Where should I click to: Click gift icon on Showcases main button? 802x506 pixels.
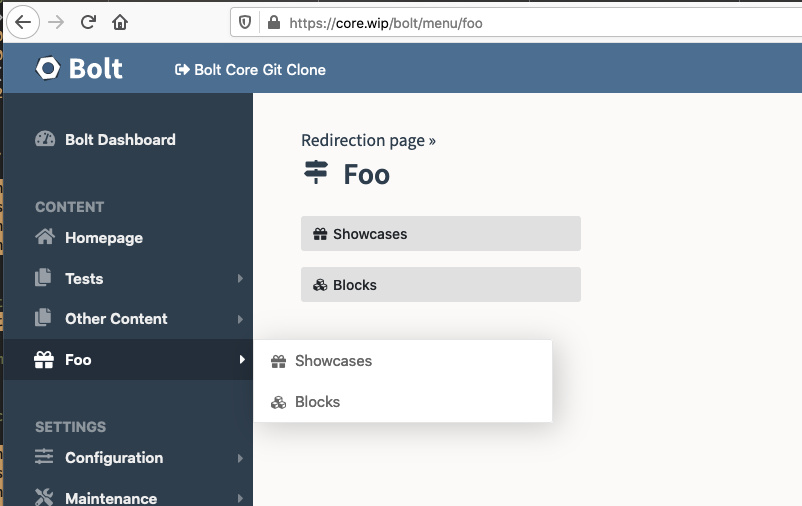(x=320, y=234)
